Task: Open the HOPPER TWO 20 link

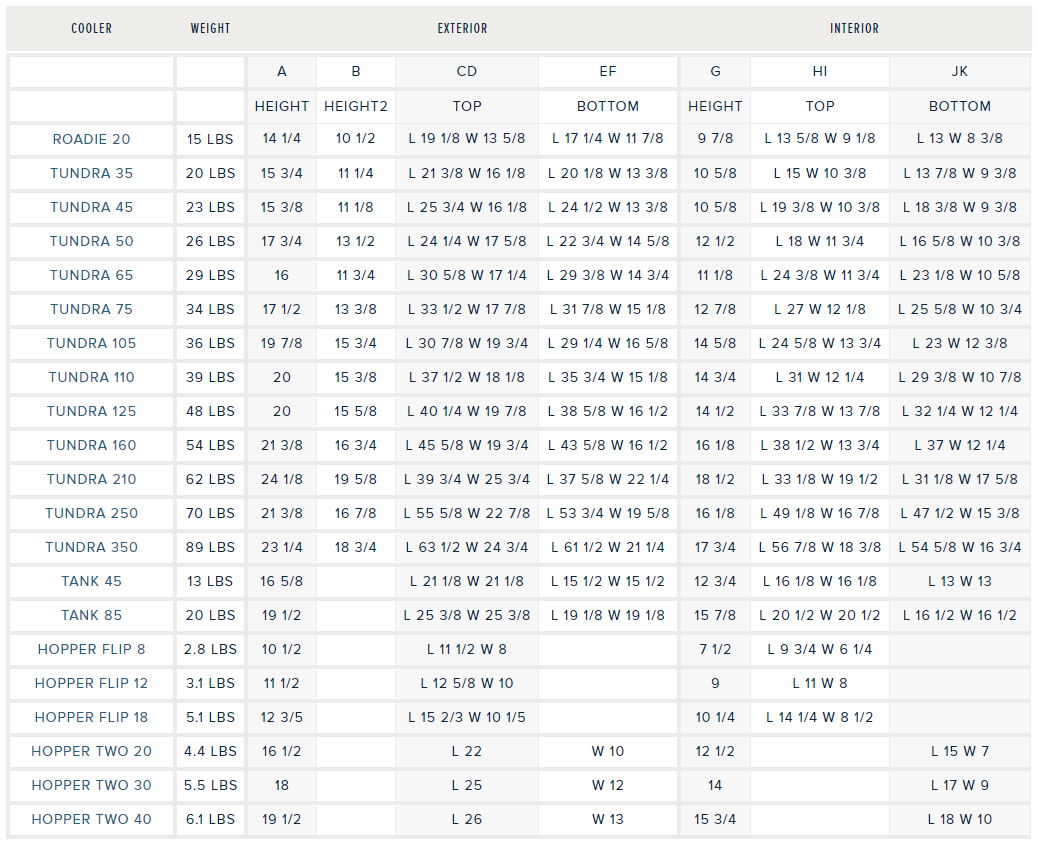Action: tap(91, 751)
